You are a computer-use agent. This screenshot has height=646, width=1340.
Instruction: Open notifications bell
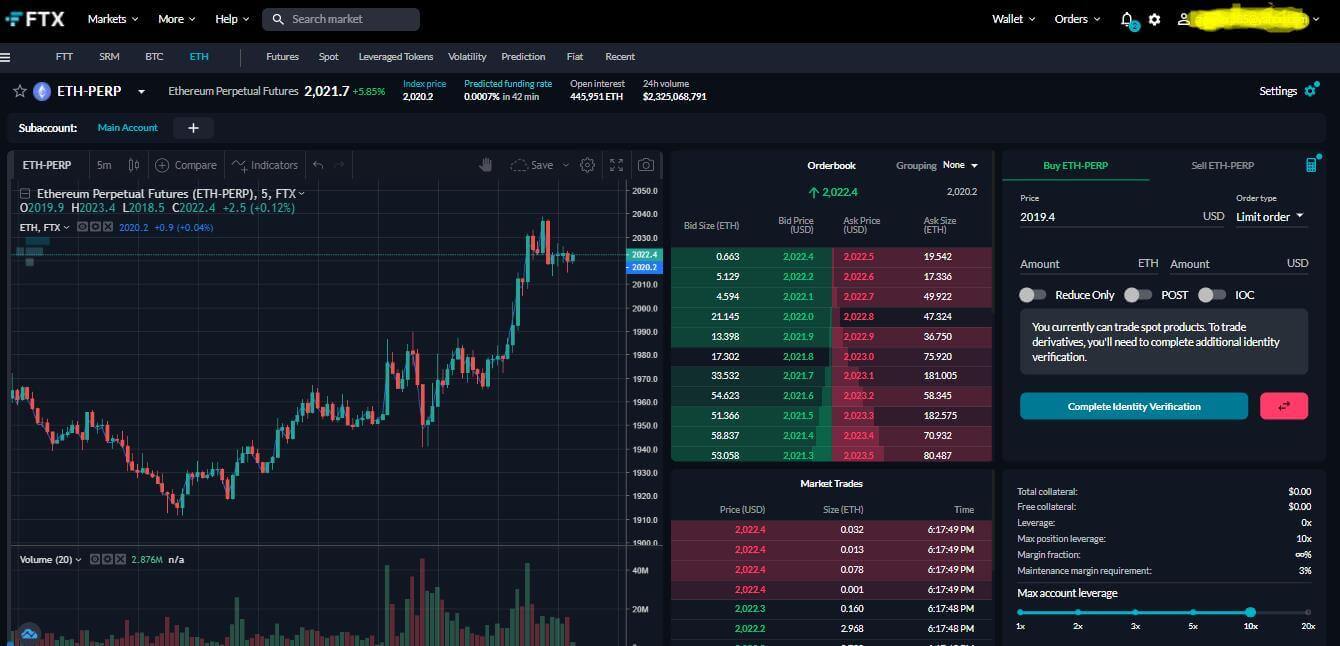(1127, 19)
